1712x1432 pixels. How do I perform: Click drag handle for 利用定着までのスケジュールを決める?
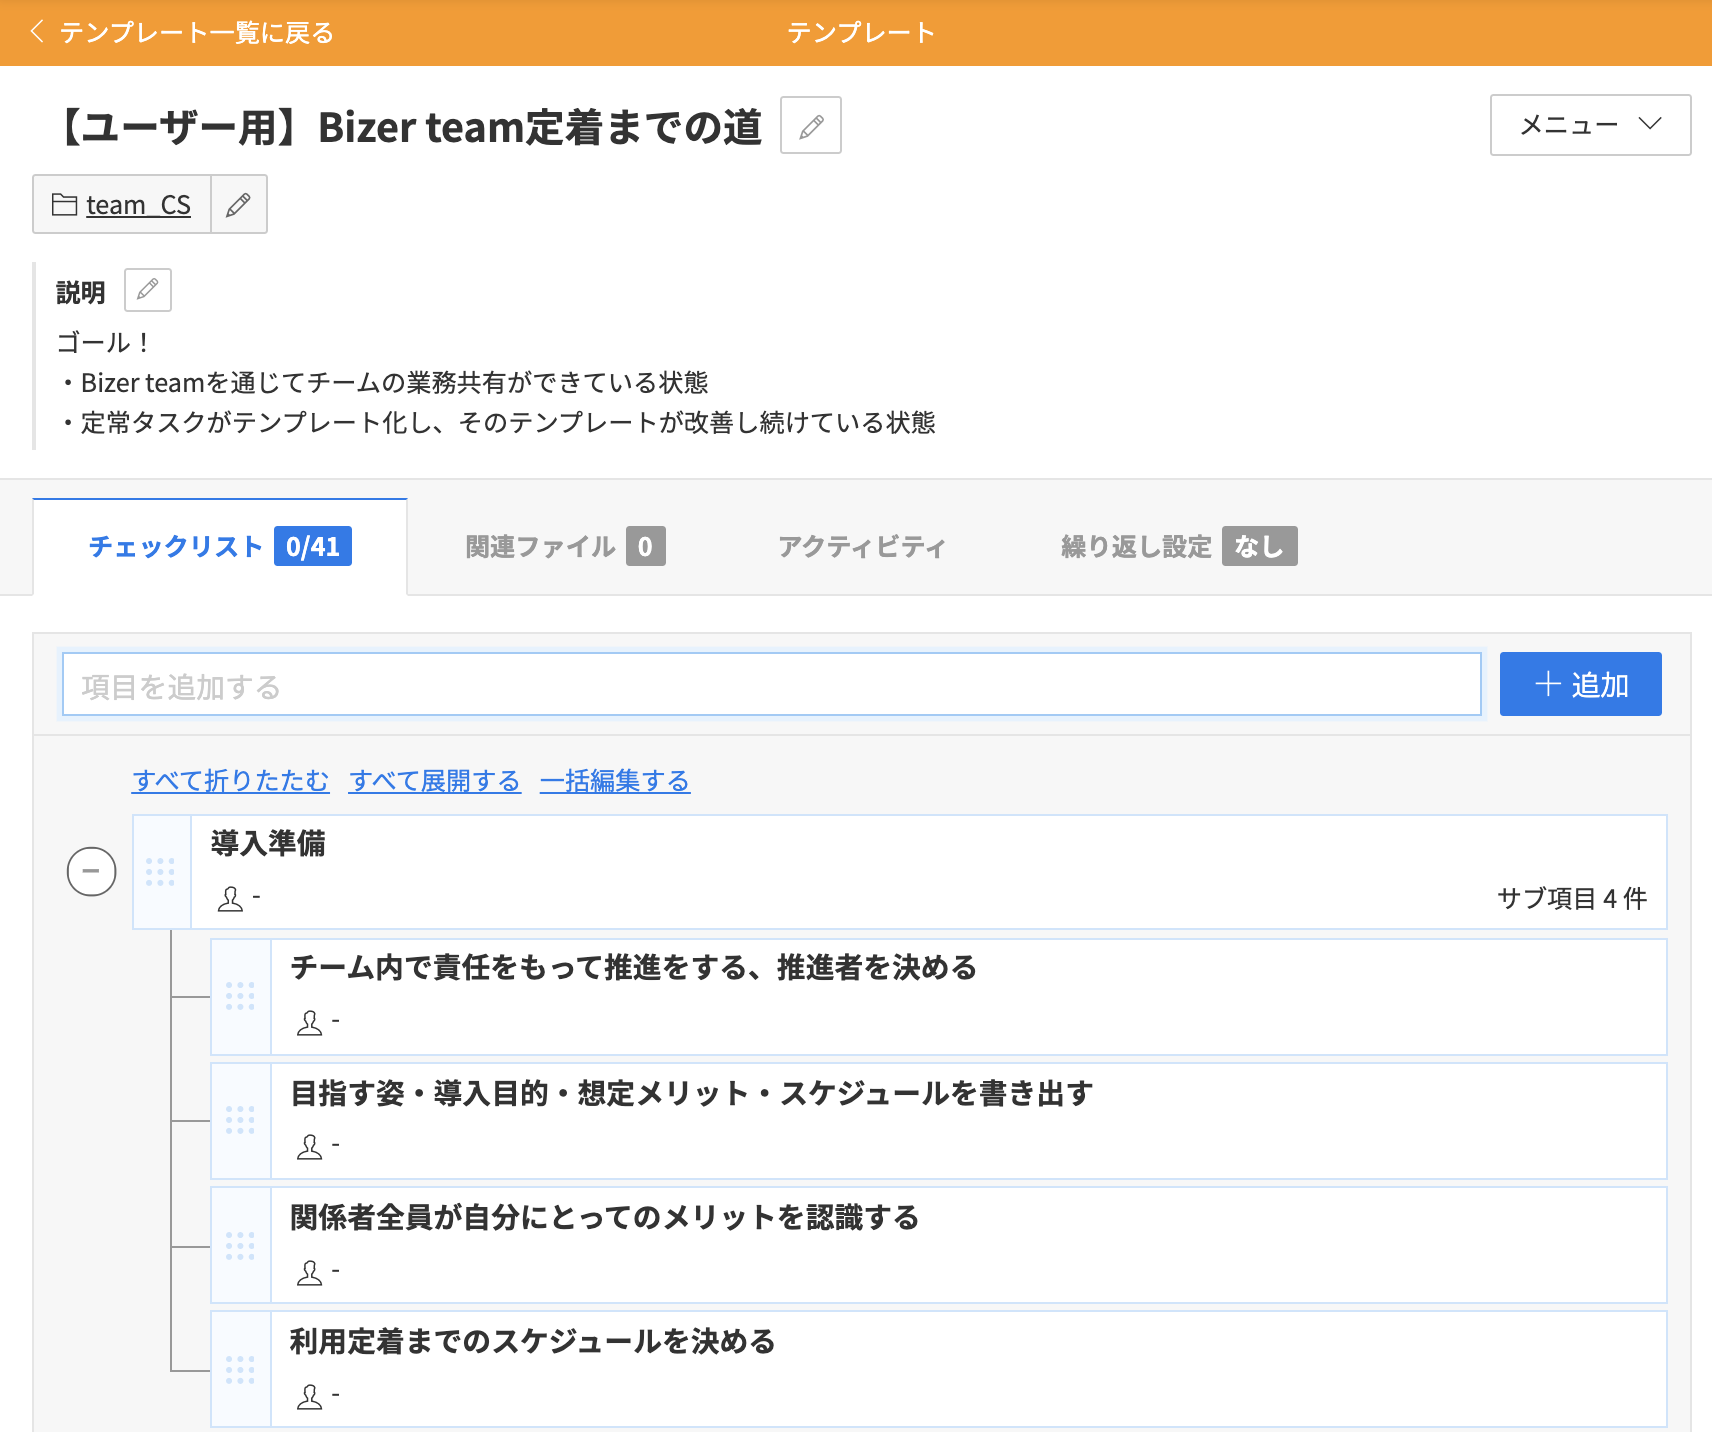tap(240, 1369)
